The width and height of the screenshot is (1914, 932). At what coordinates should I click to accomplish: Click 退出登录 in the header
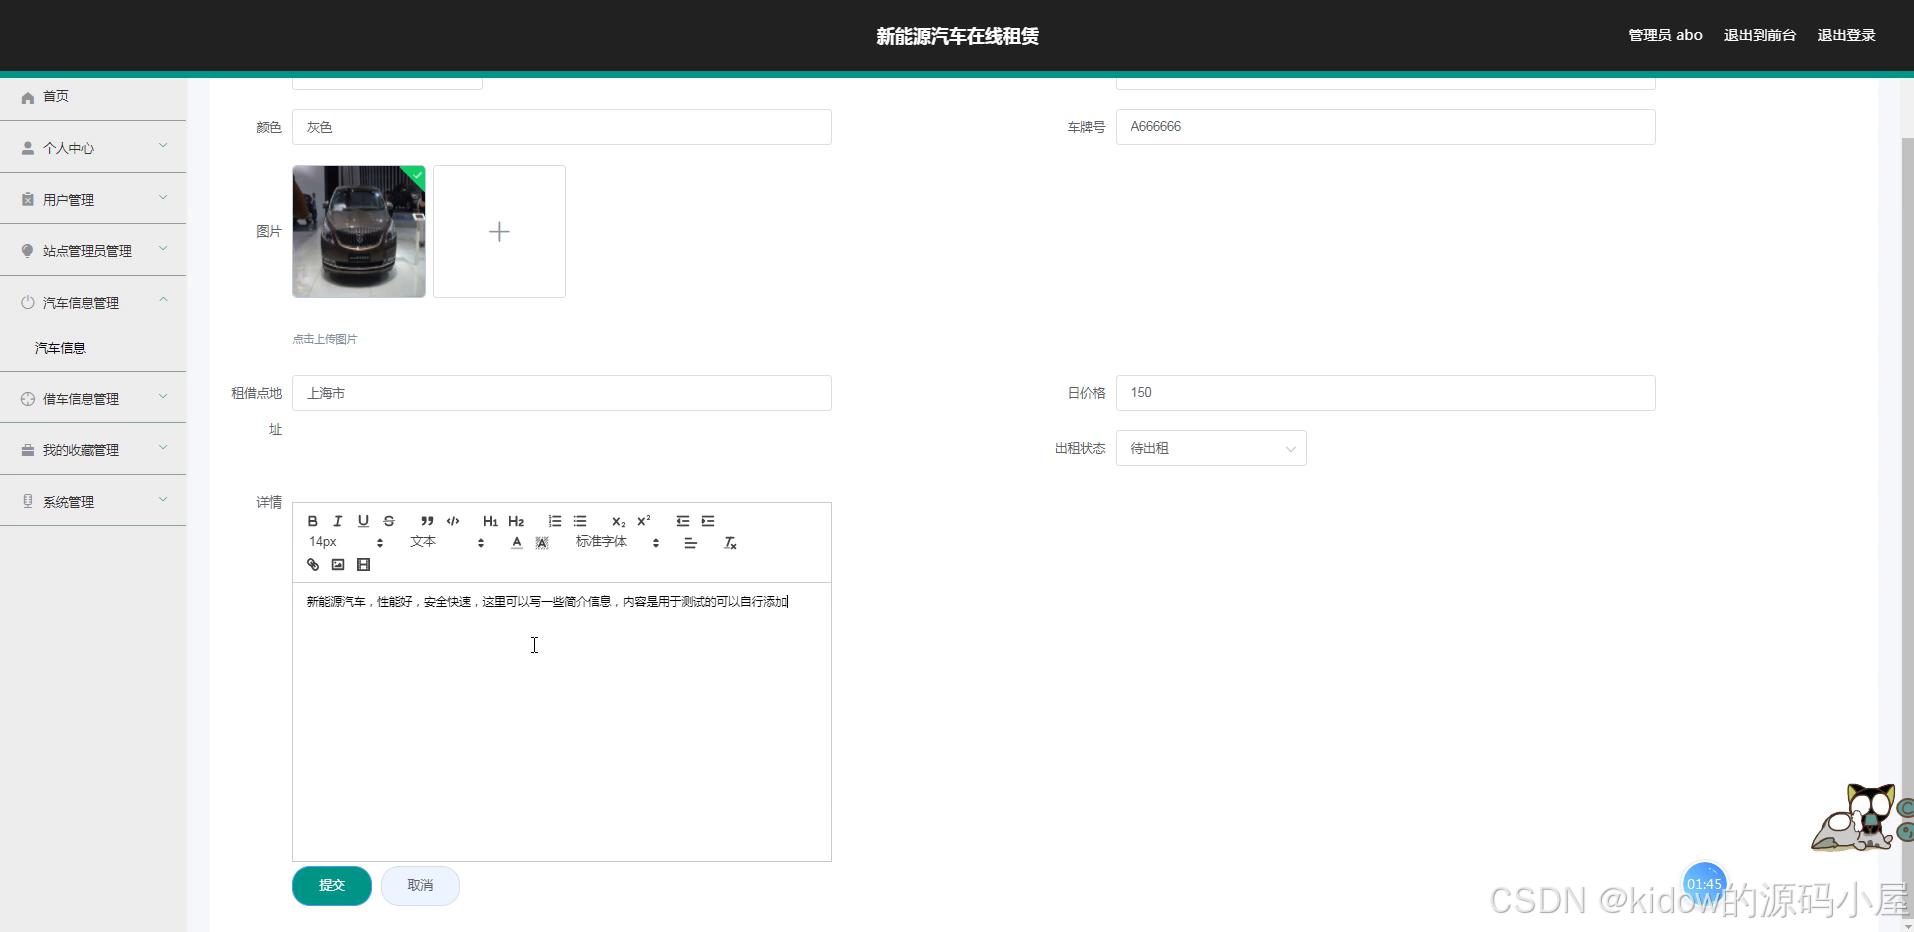tap(1846, 35)
